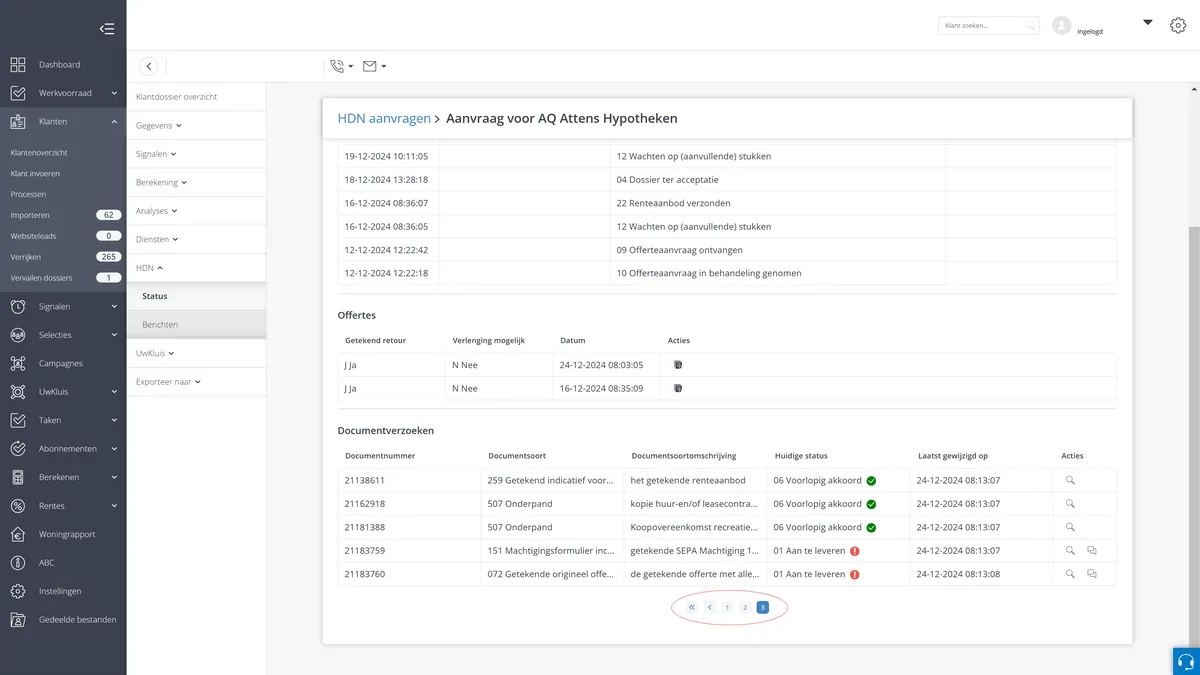Click the Klant zoeken search field

click(x=988, y=26)
